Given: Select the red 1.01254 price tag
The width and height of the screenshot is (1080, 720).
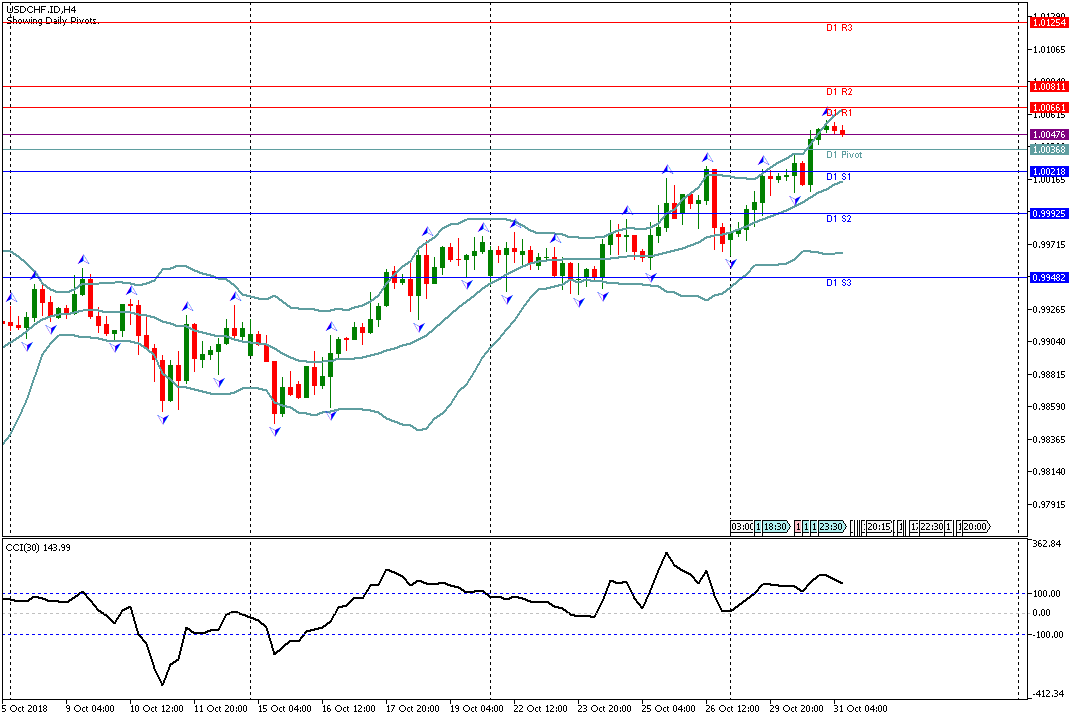Looking at the screenshot, I should coord(1049,21).
